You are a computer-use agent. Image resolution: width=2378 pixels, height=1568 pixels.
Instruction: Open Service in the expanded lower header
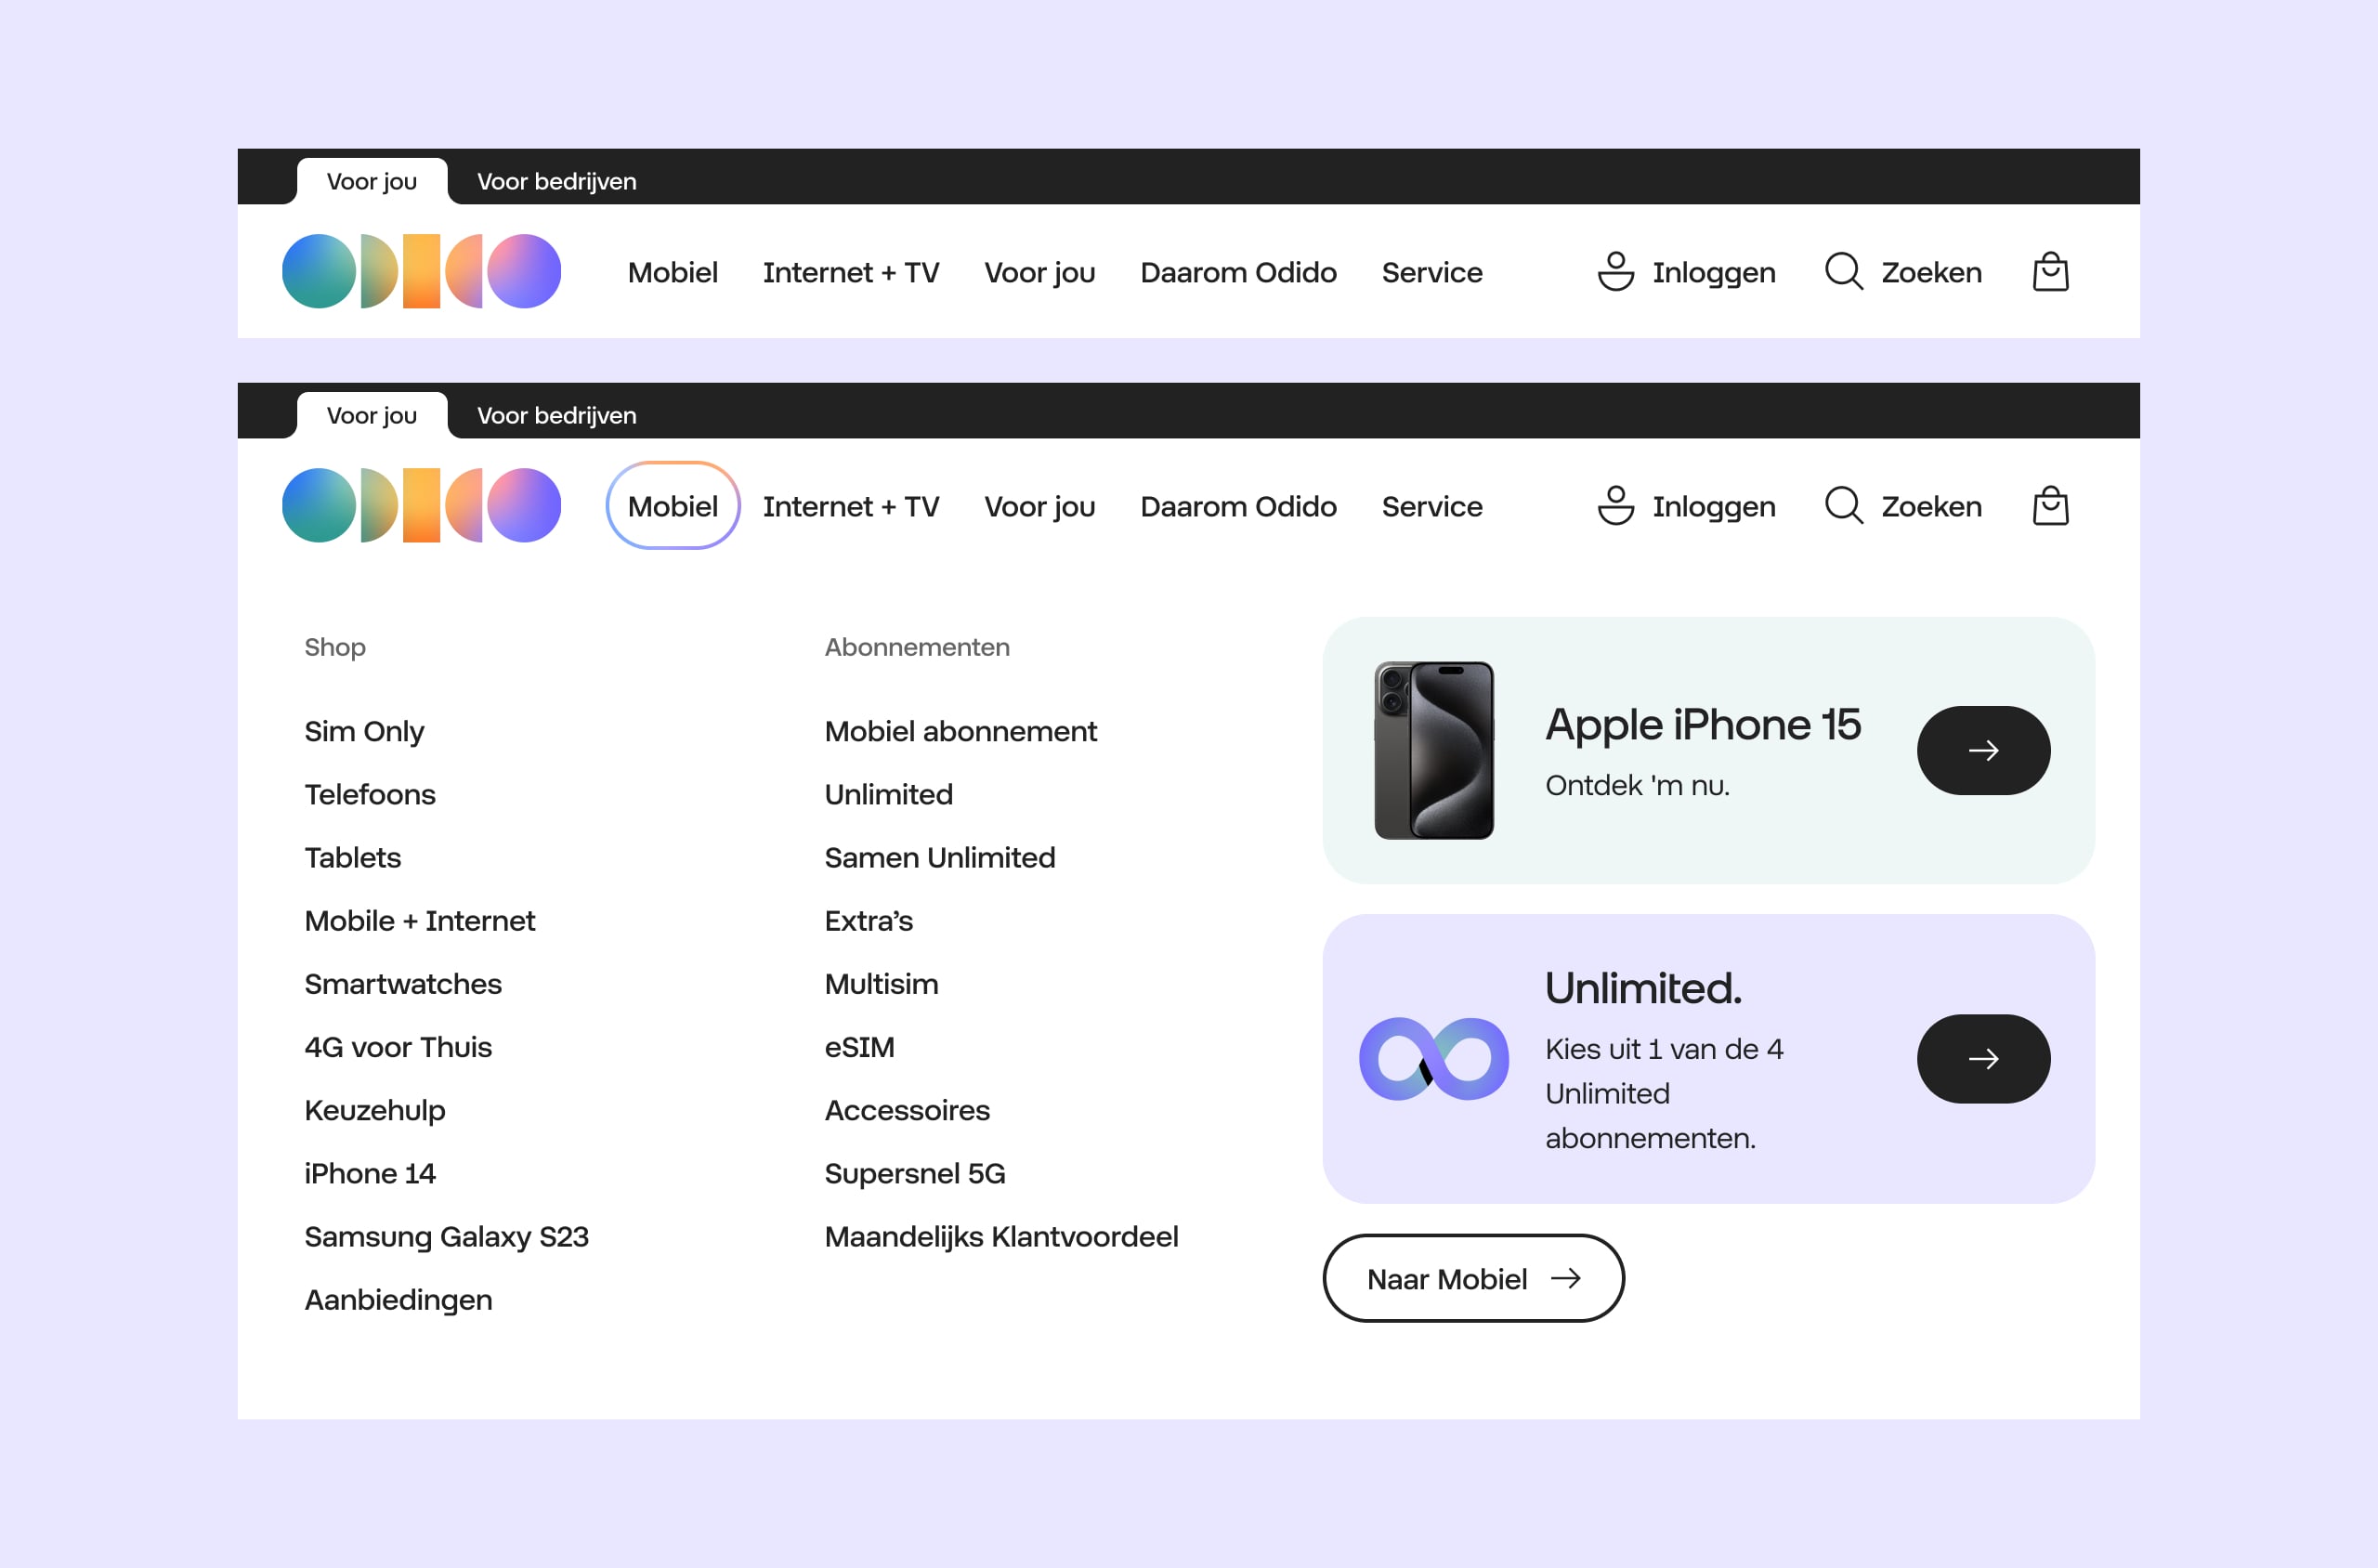[x=1432, y=506]
